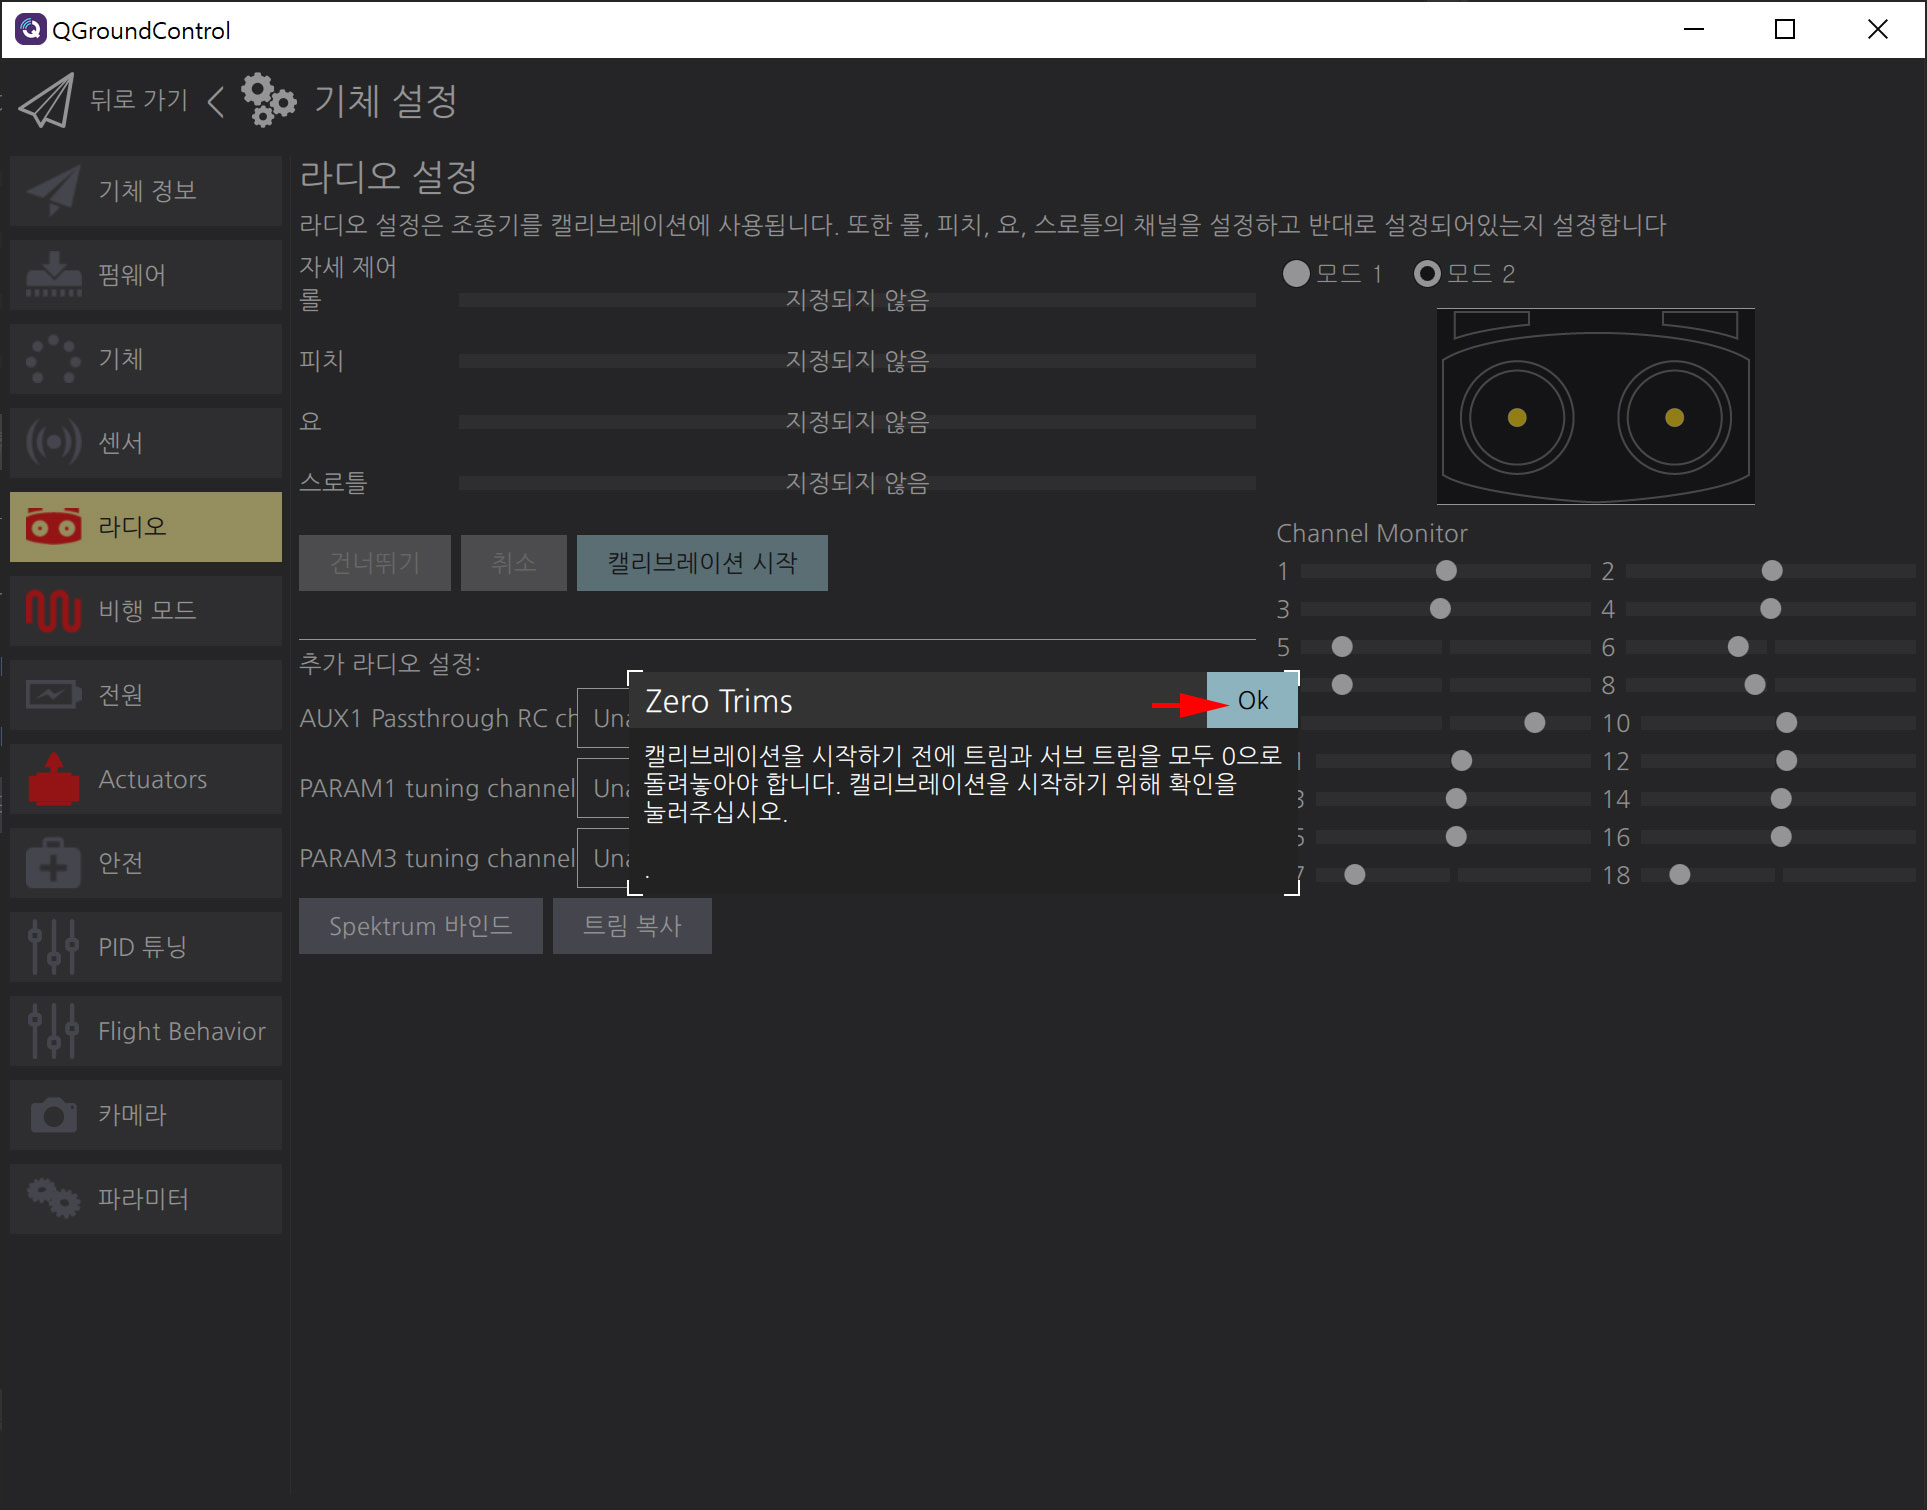This screenshot has width=1927, height=1510.
Task: Open the 안전 safety medkit icon
Action: [x=53, y=863]
